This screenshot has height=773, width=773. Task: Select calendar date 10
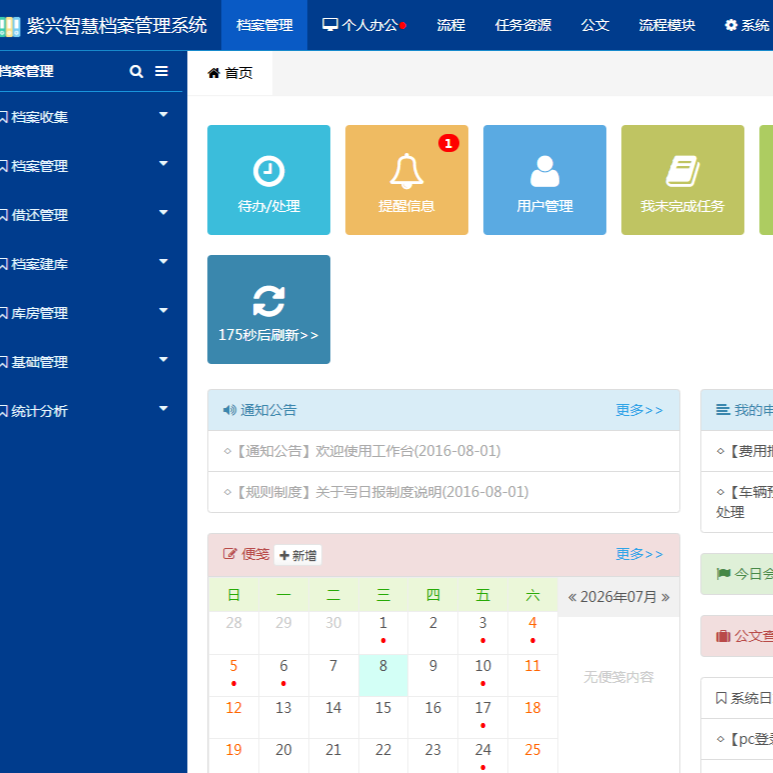[483, 675]
